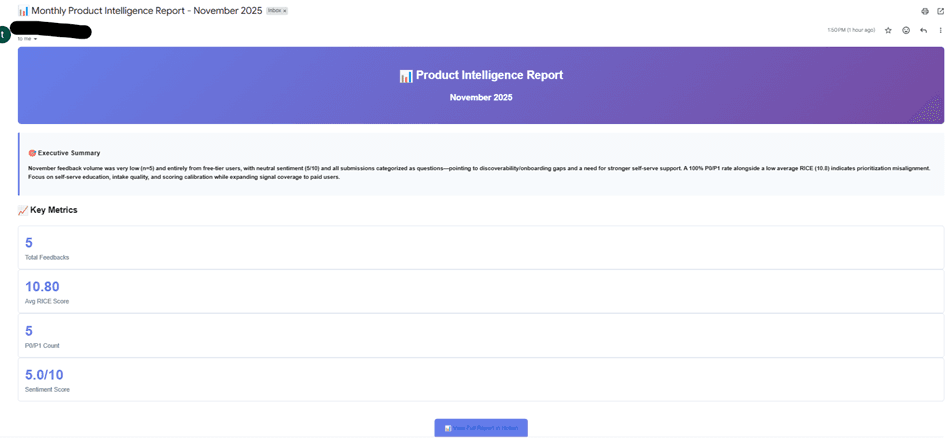The image size is (945, 443).
Task: Open email in new window icon
Action: (x=939, y=11)
